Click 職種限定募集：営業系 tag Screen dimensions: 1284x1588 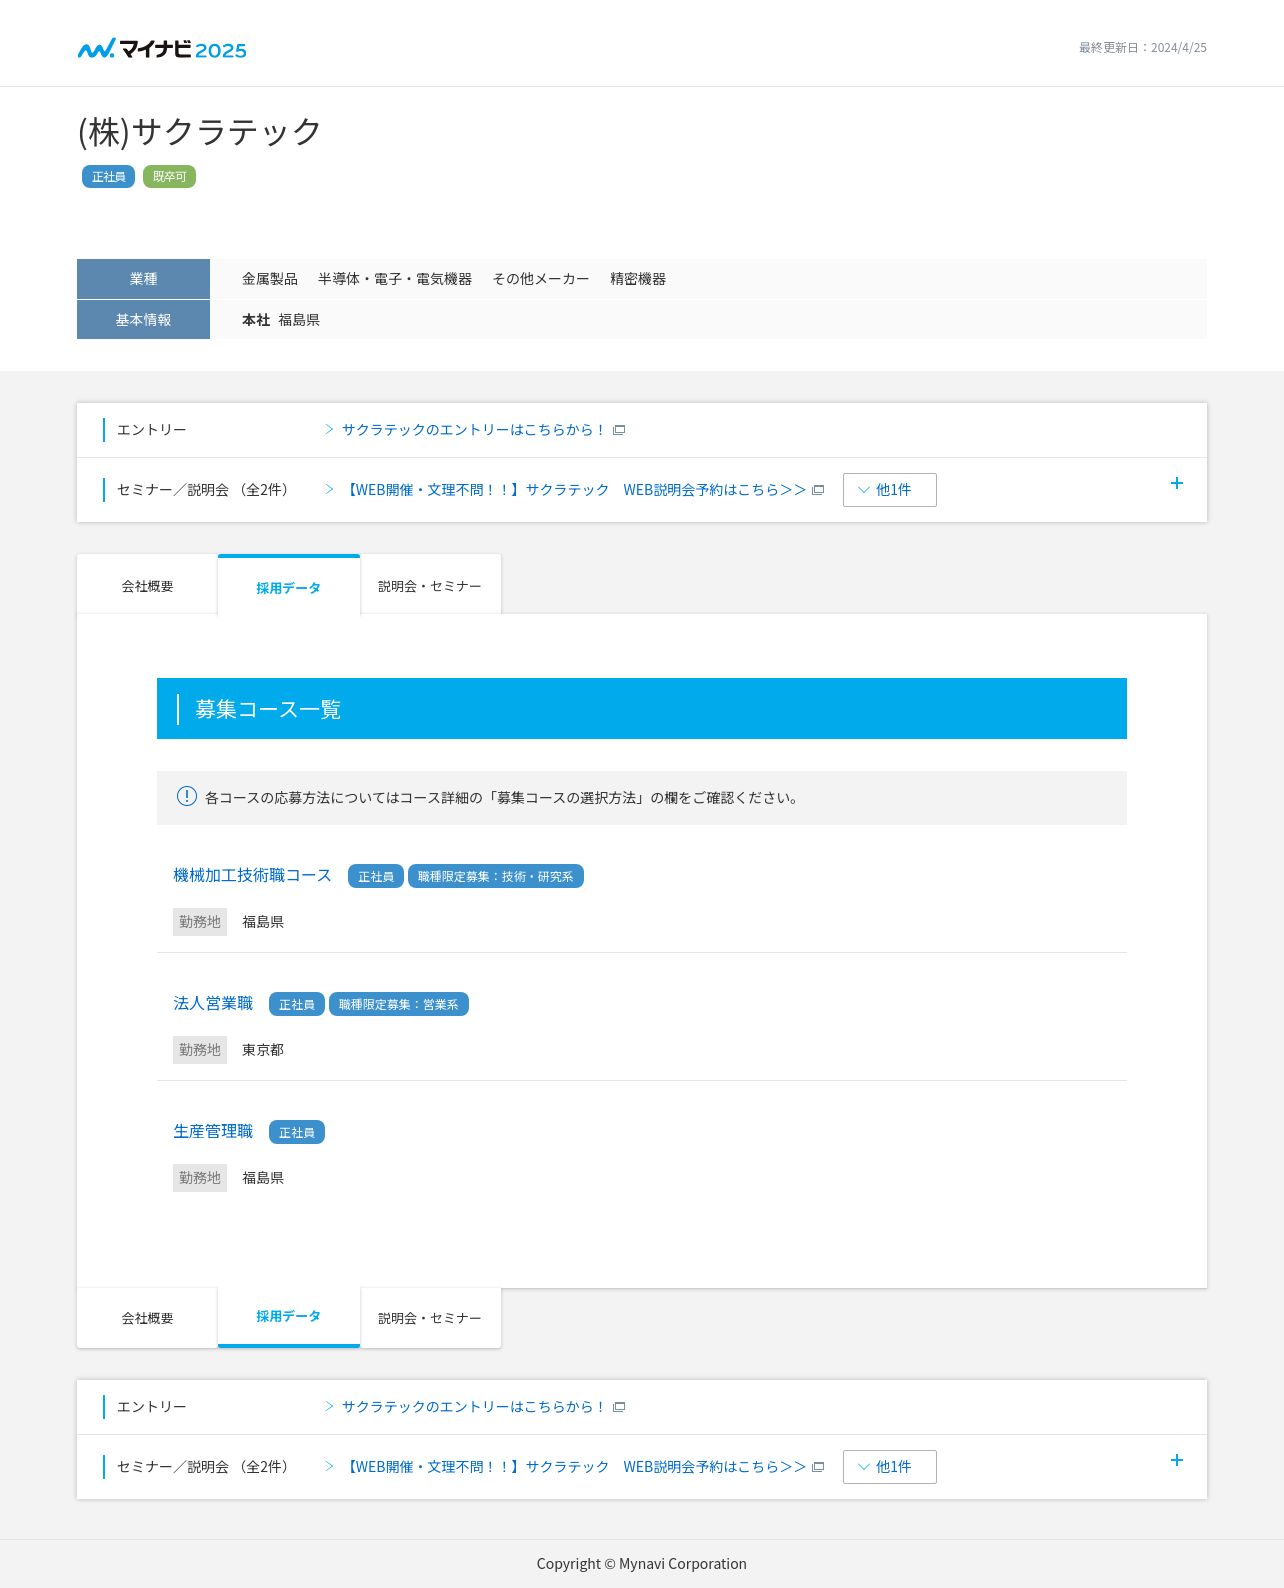click(x=398, y=1004)
